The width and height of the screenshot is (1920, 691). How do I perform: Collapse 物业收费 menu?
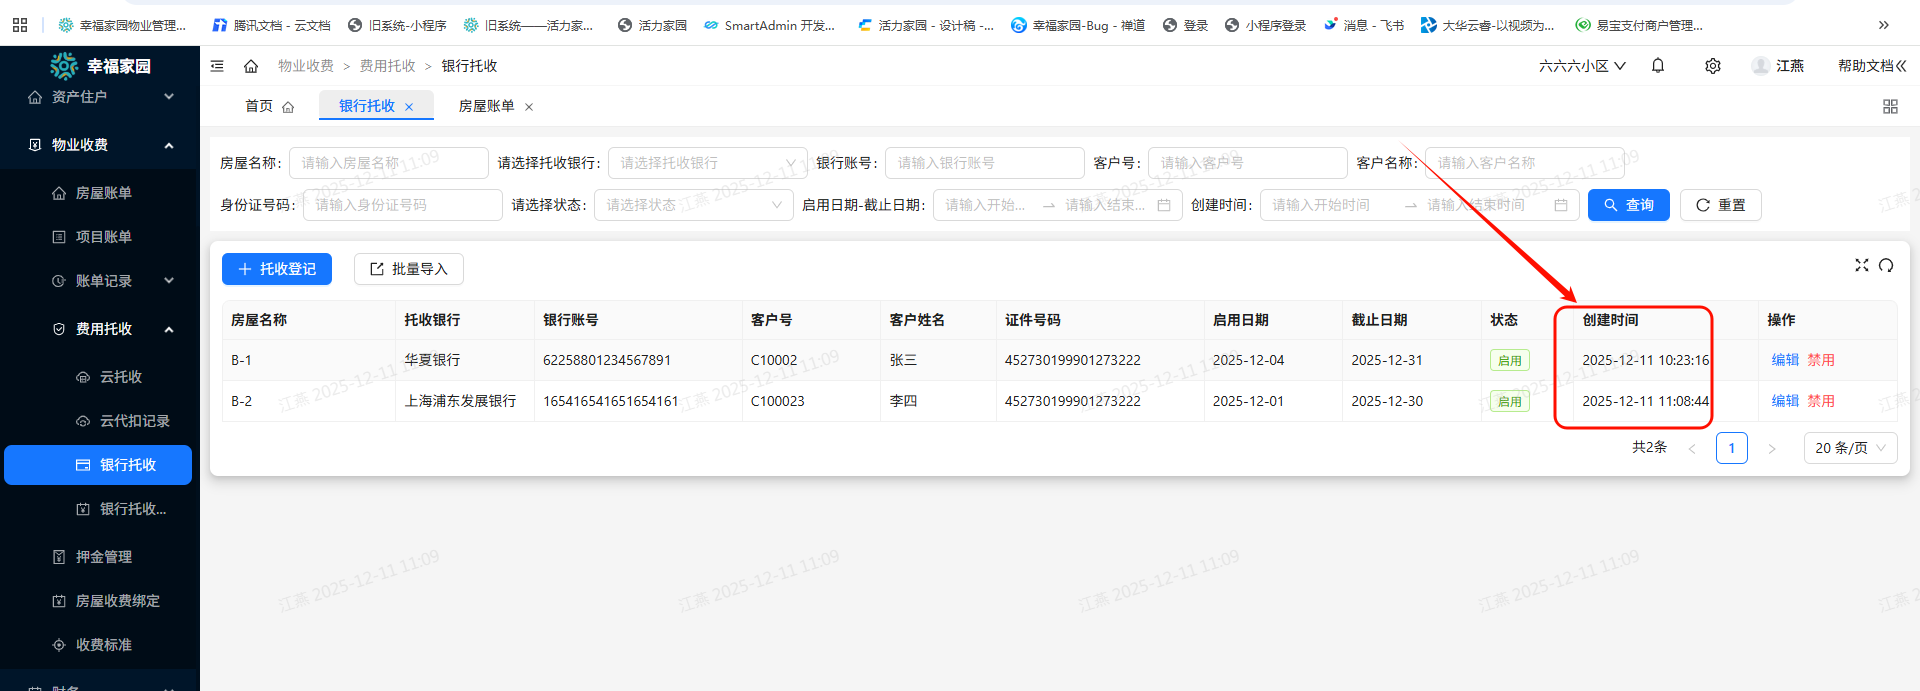point(100,145)
